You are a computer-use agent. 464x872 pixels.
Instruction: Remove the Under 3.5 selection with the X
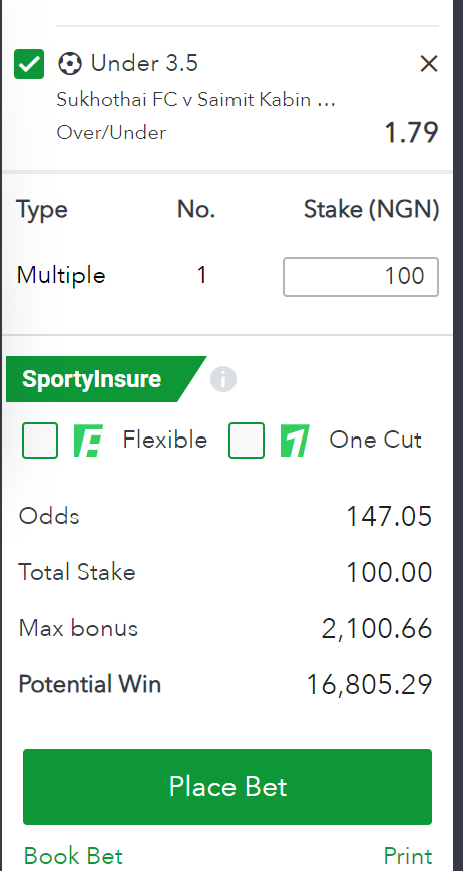pyautogui.click(x=428, y=65)
